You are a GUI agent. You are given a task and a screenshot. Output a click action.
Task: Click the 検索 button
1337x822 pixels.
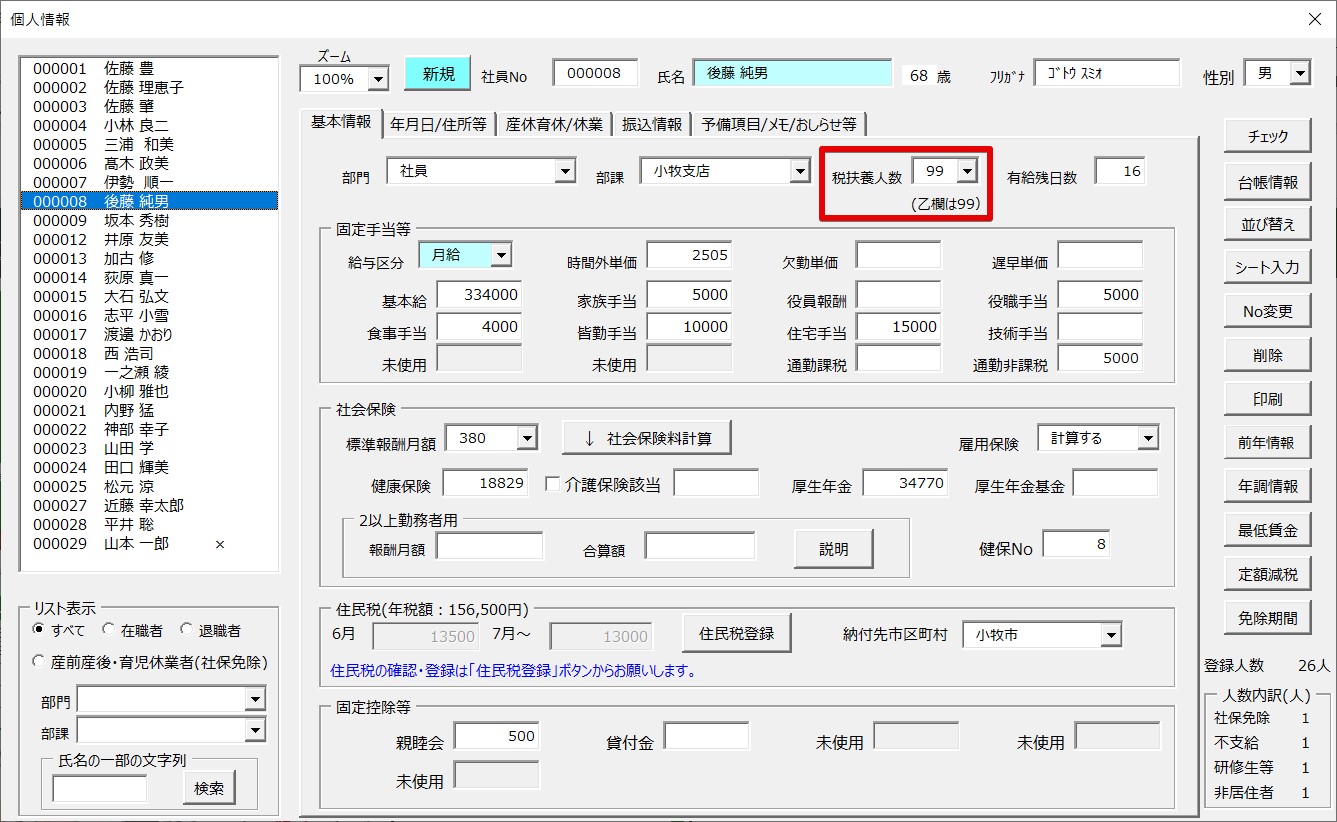pyautogui.click(x=209, y=788)
